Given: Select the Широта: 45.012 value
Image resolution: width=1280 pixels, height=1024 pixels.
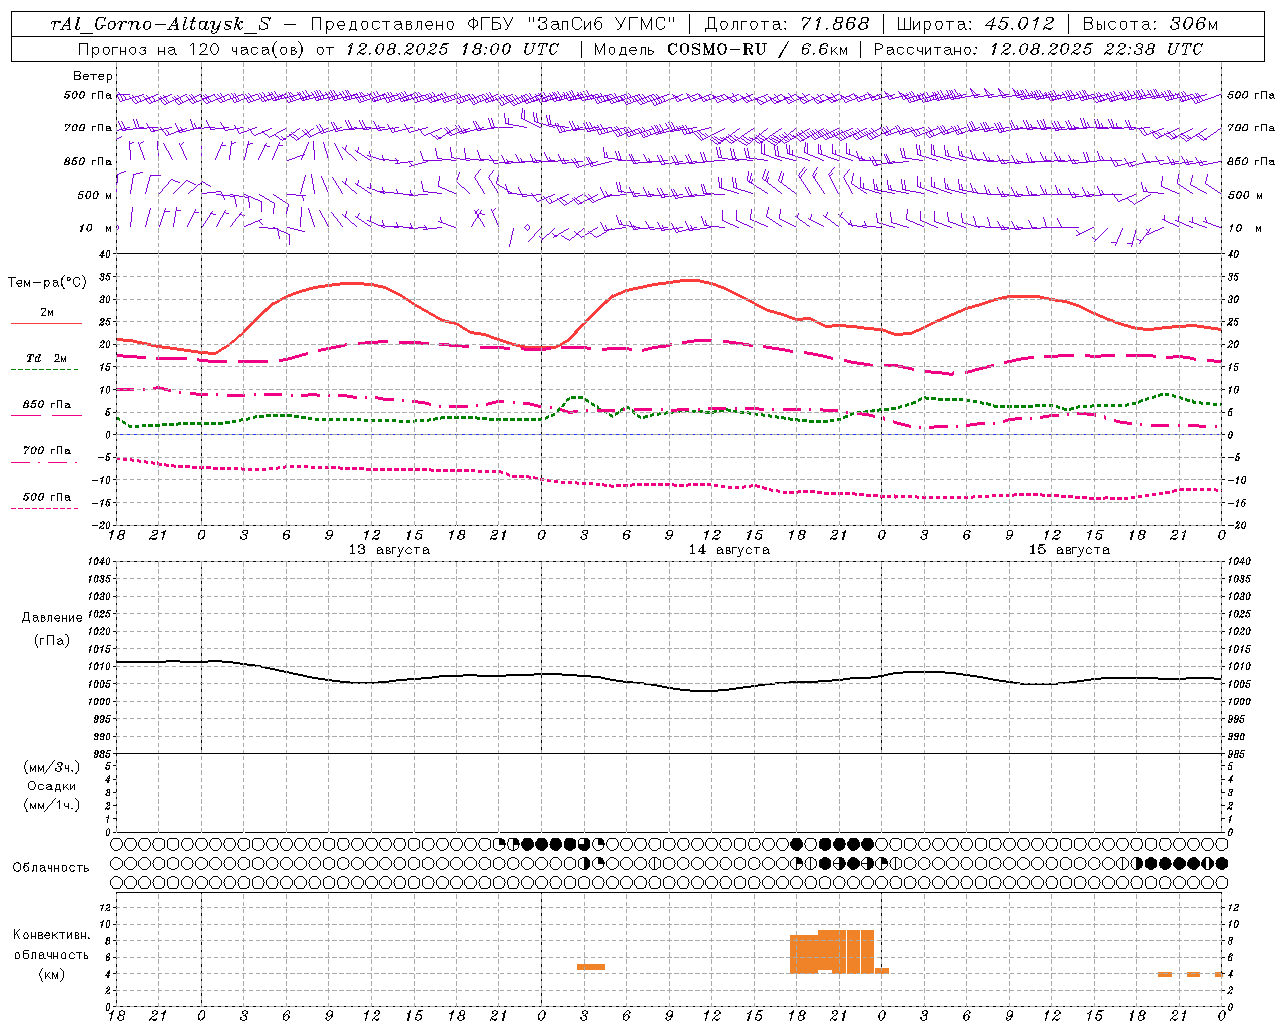Looking at the screenshot, I should (975, 25).
